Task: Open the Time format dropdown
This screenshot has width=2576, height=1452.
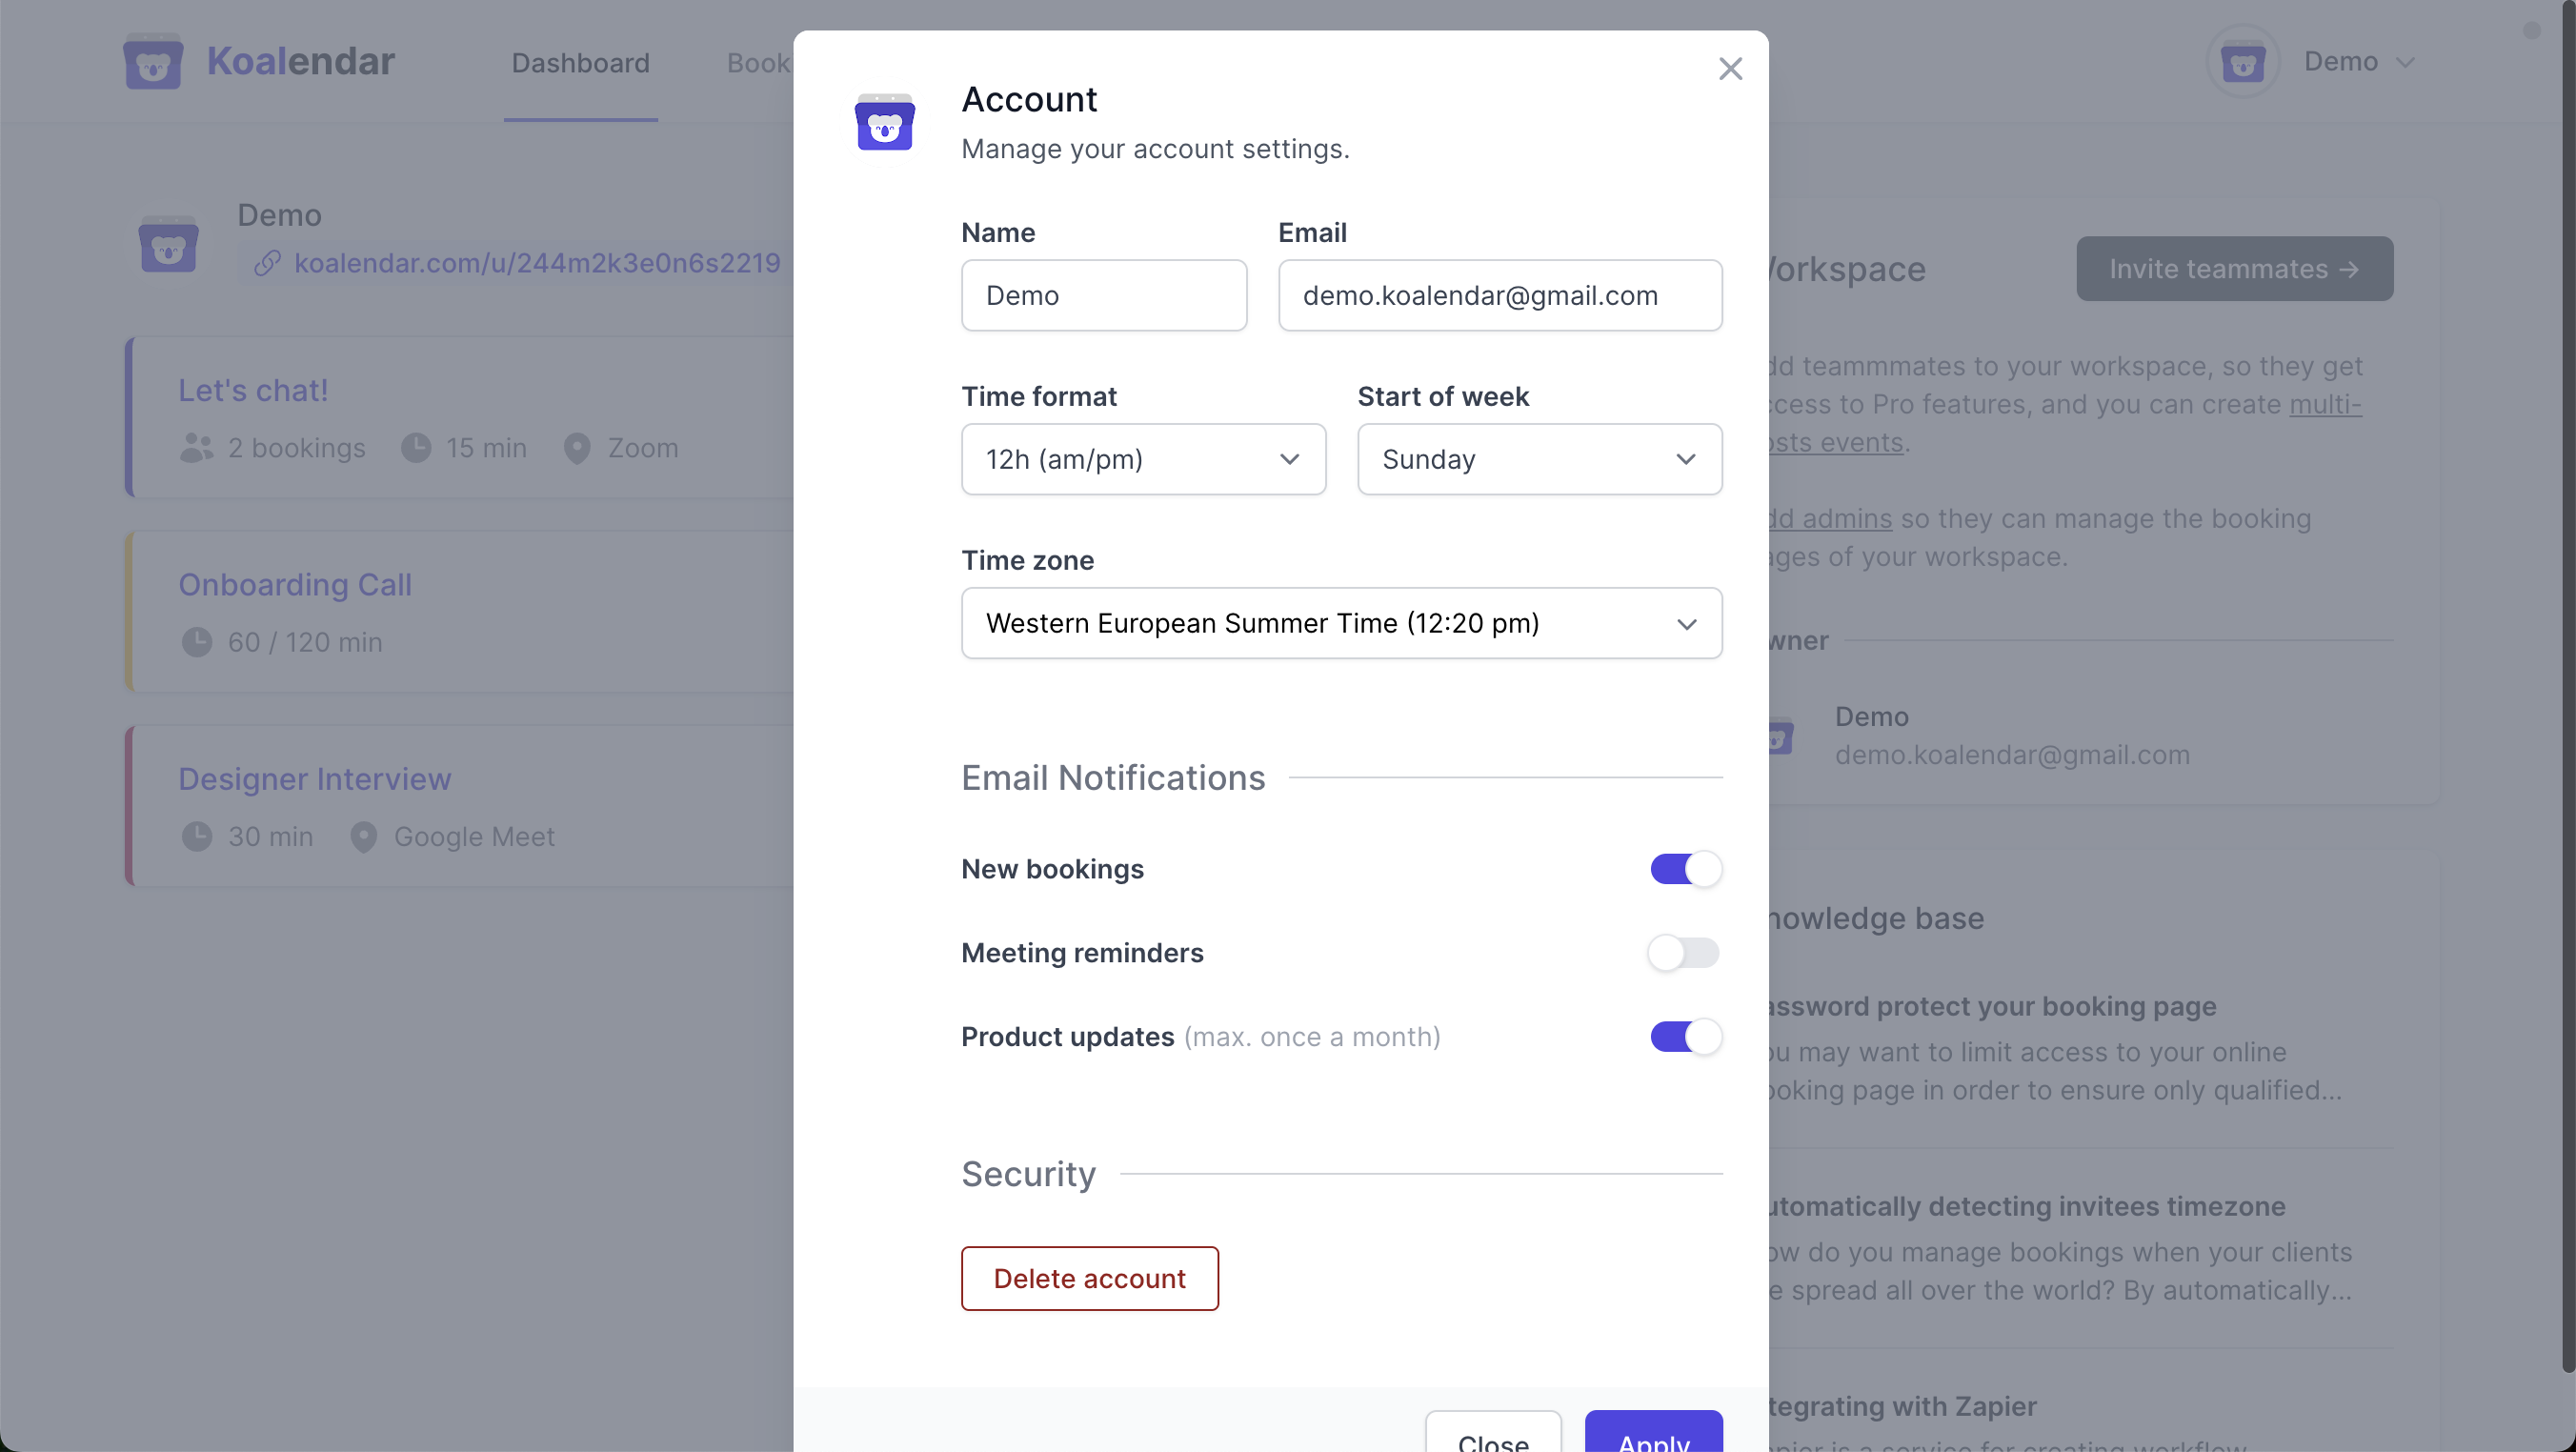Action: (x=1143, y=459)
